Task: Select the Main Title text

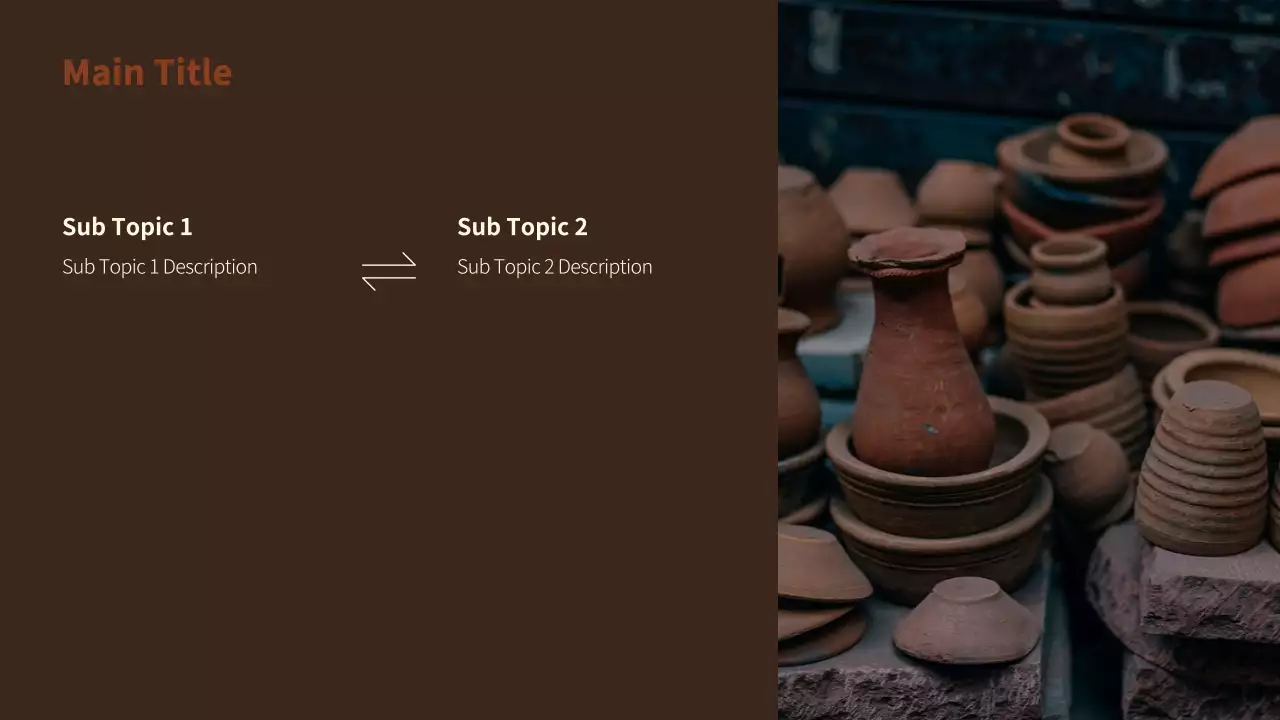Action: (147, 72)
